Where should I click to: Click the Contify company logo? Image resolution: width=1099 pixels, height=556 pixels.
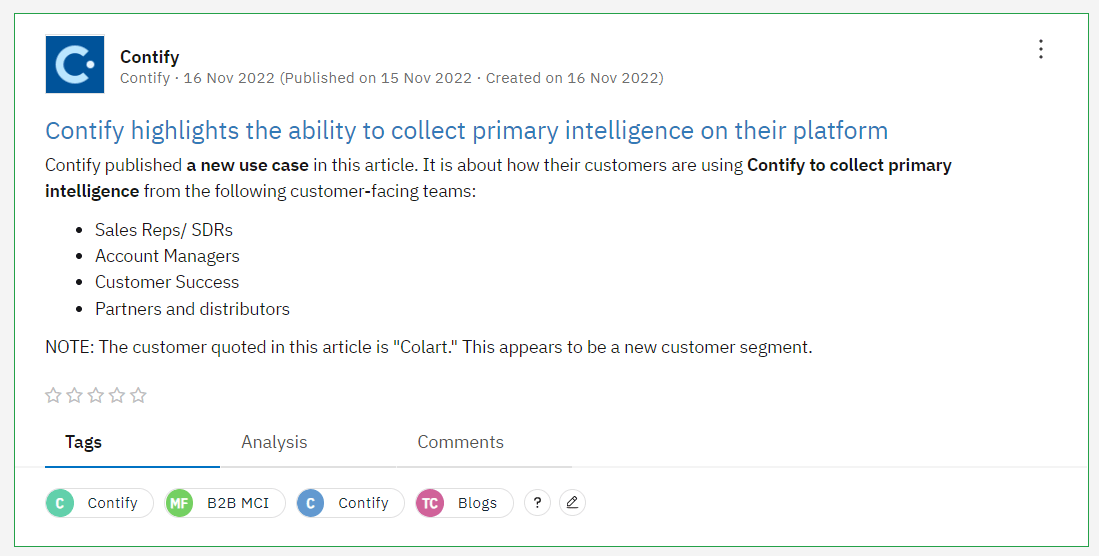tap(75, 64)
